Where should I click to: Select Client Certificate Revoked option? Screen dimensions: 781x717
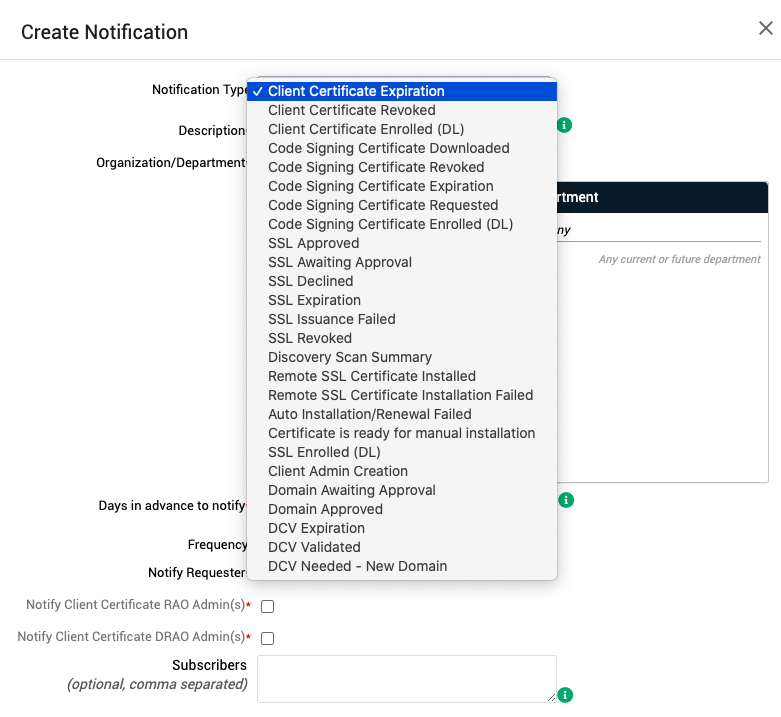click(x=352, y=110)
